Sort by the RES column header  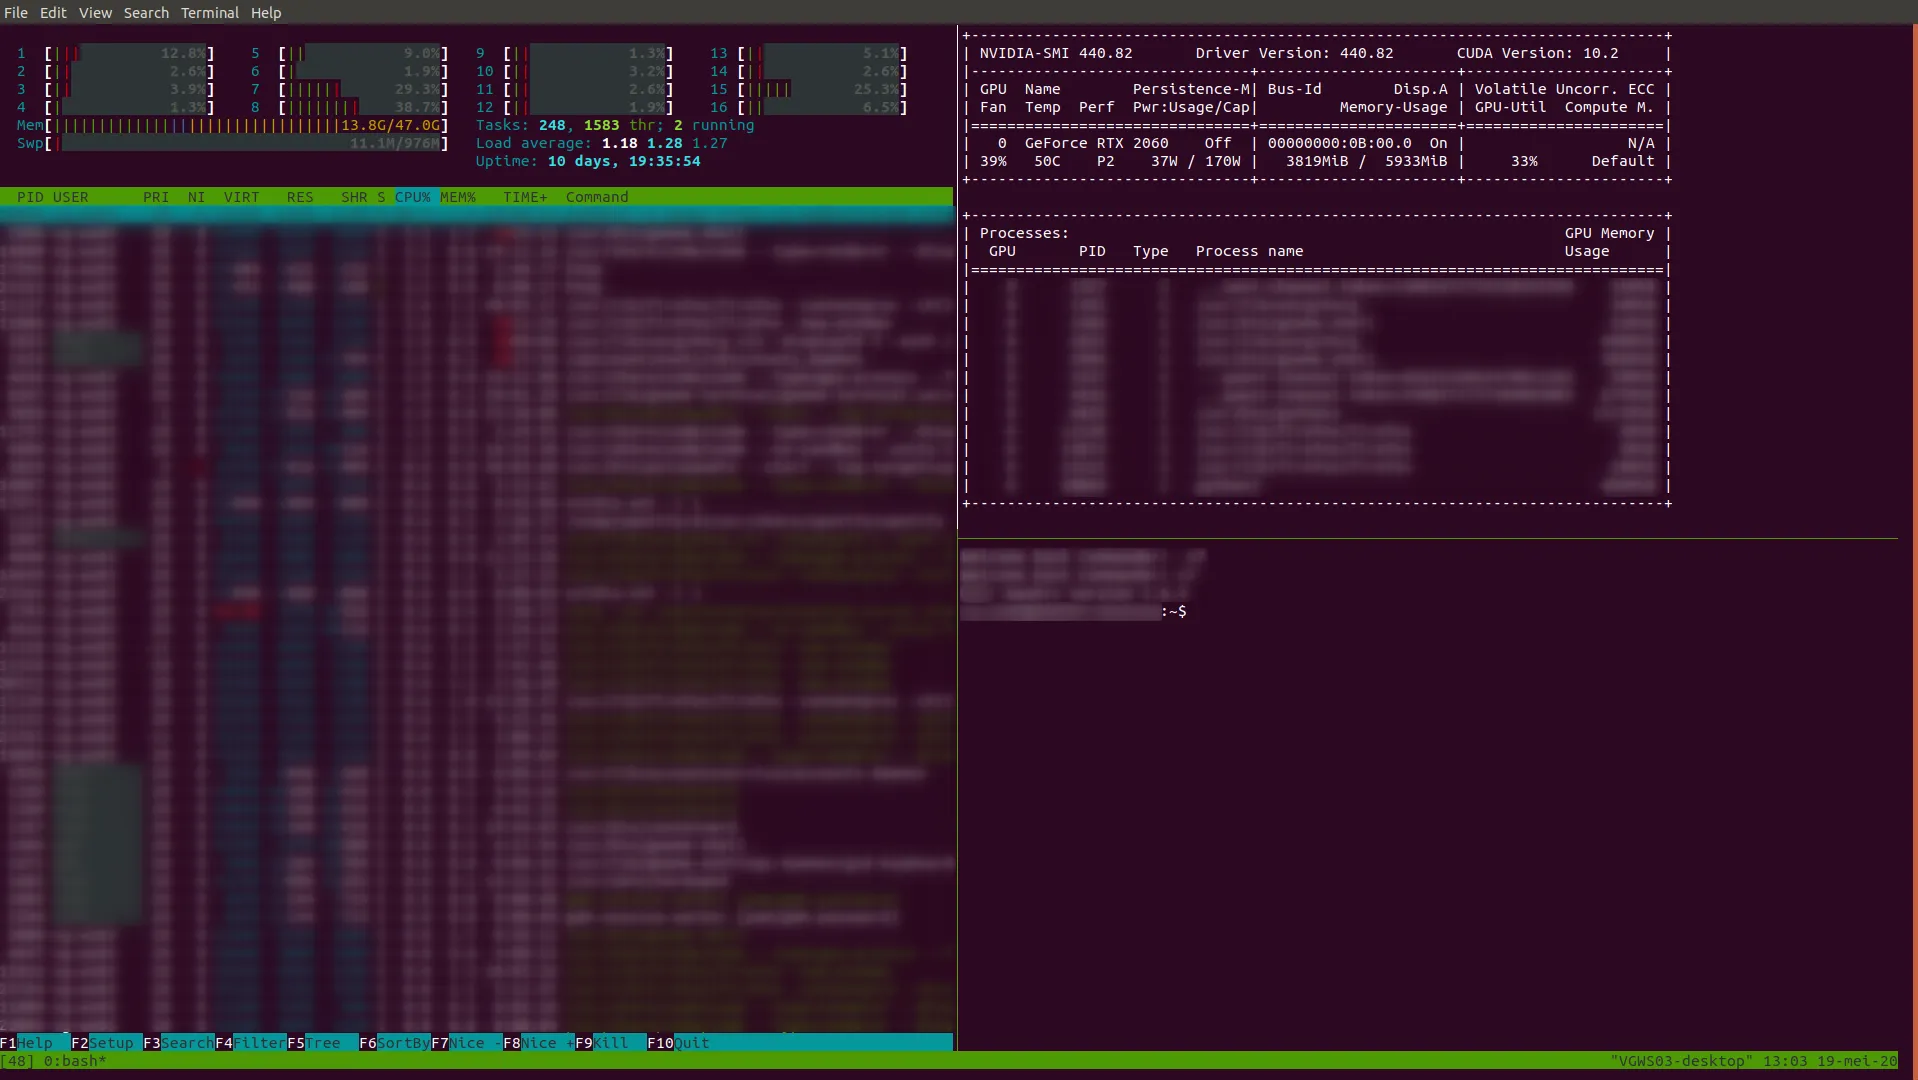tap(300, 197)
